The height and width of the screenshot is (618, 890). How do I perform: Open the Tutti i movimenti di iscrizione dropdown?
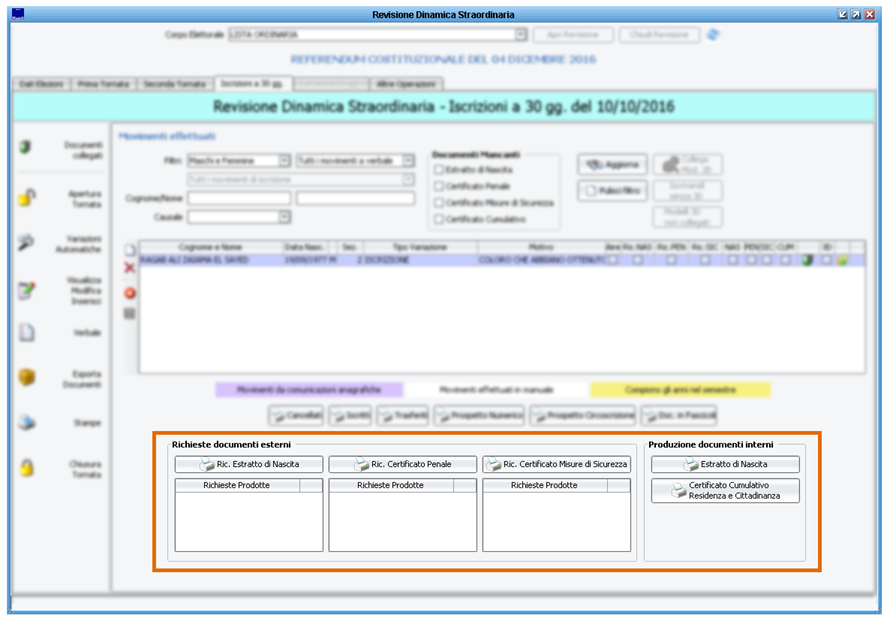[408, 180]
